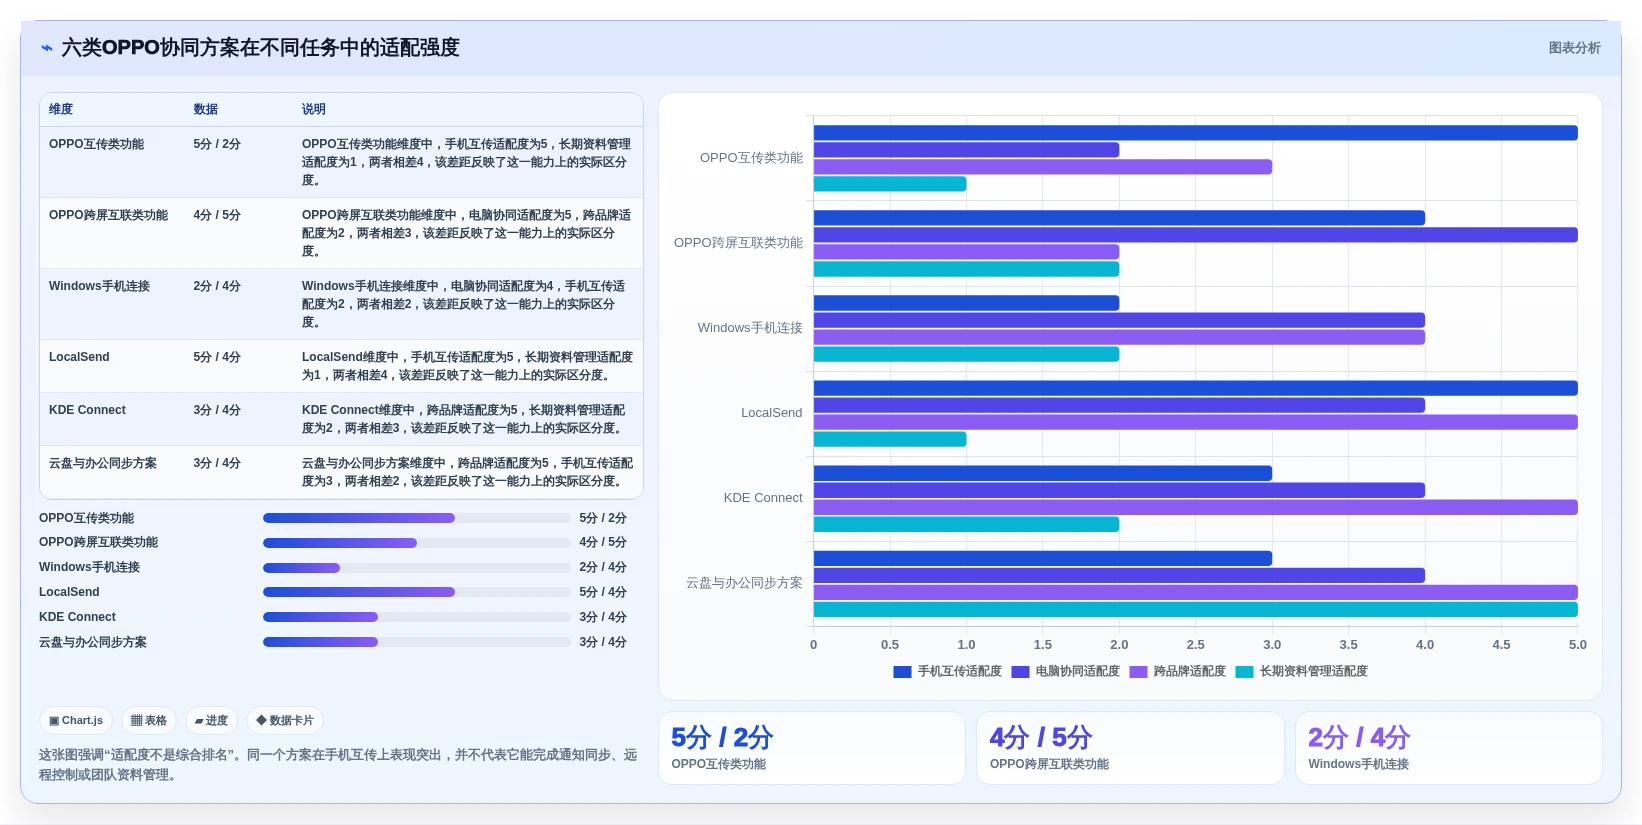Screen dimensions: 1642x825
Task: Select the Windows手机连接 table row name
Action: [99, 286]
